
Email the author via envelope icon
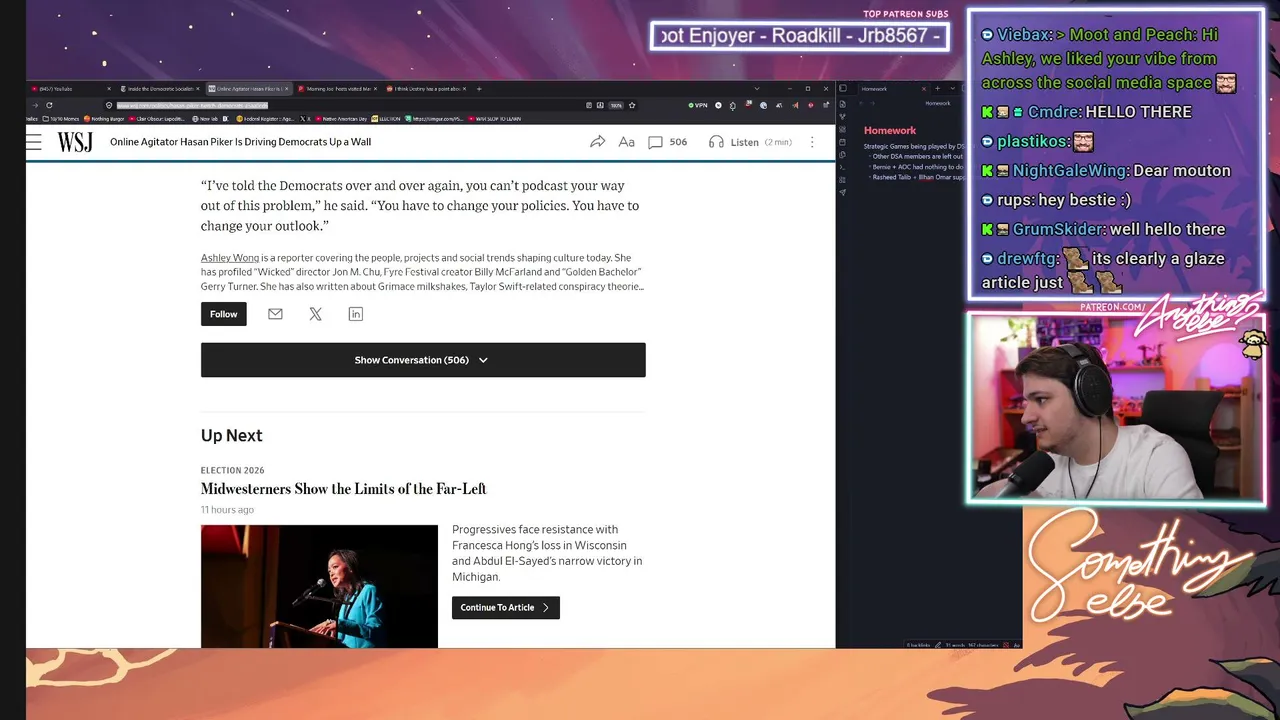tap(275, 314)
